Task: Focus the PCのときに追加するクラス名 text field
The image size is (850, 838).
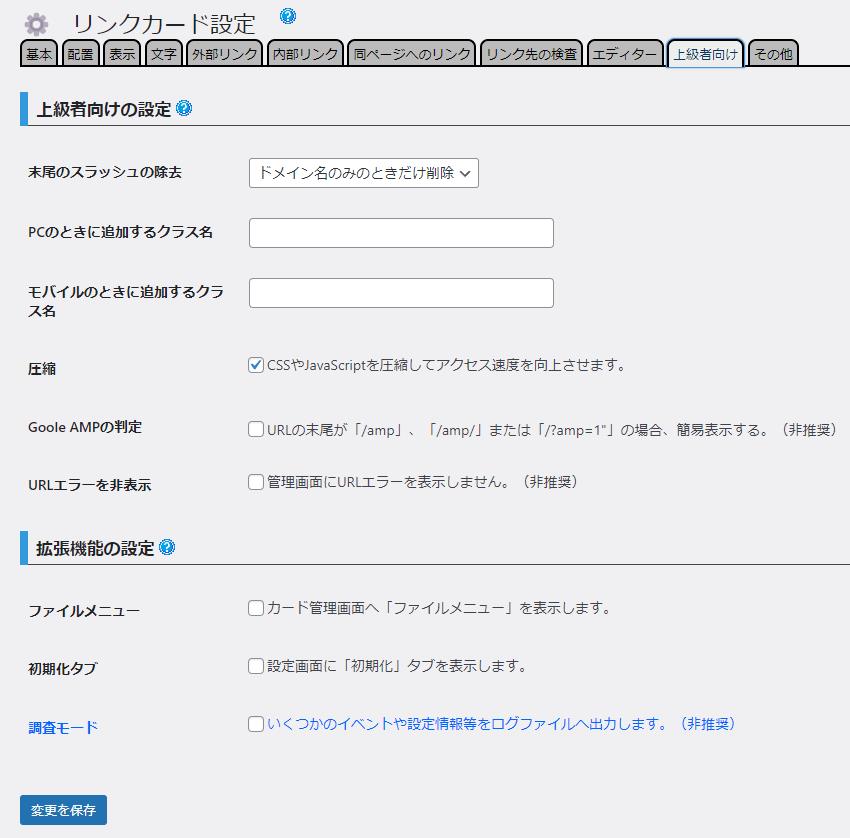Action: point(401,233)
